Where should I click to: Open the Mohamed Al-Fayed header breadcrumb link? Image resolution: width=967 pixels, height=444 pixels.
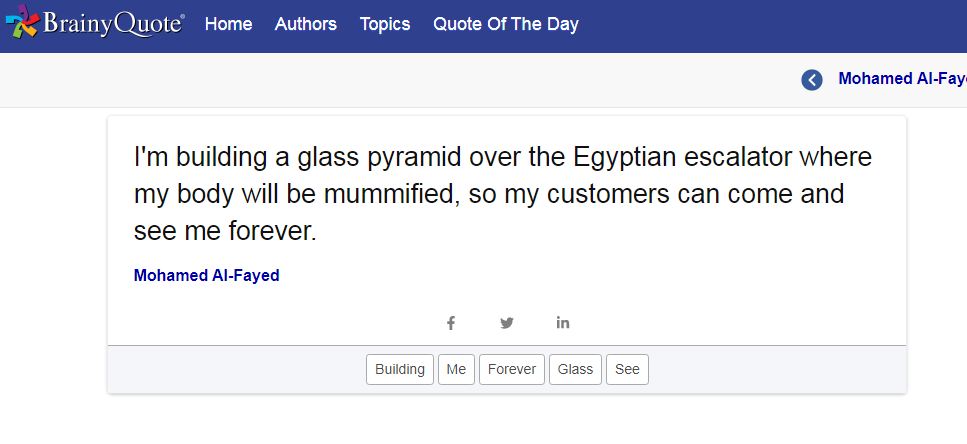[x=901, y=79]
